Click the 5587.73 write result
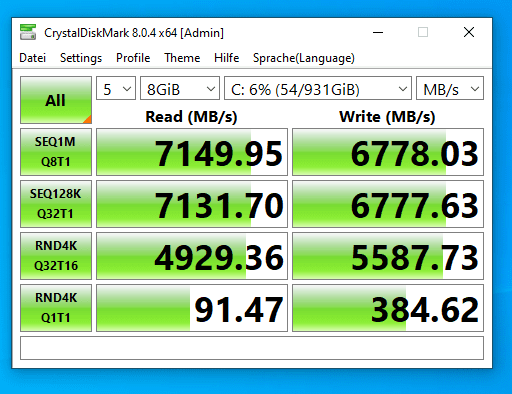 (x=388, y=256)
